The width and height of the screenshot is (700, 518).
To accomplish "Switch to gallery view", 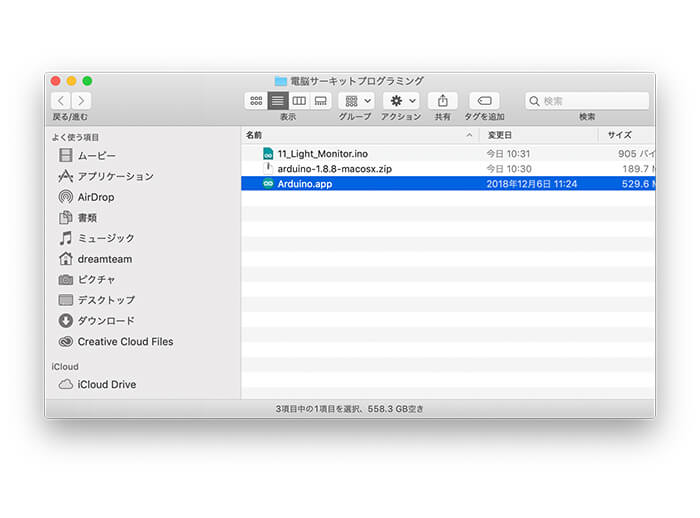I will tap(321, 100).
